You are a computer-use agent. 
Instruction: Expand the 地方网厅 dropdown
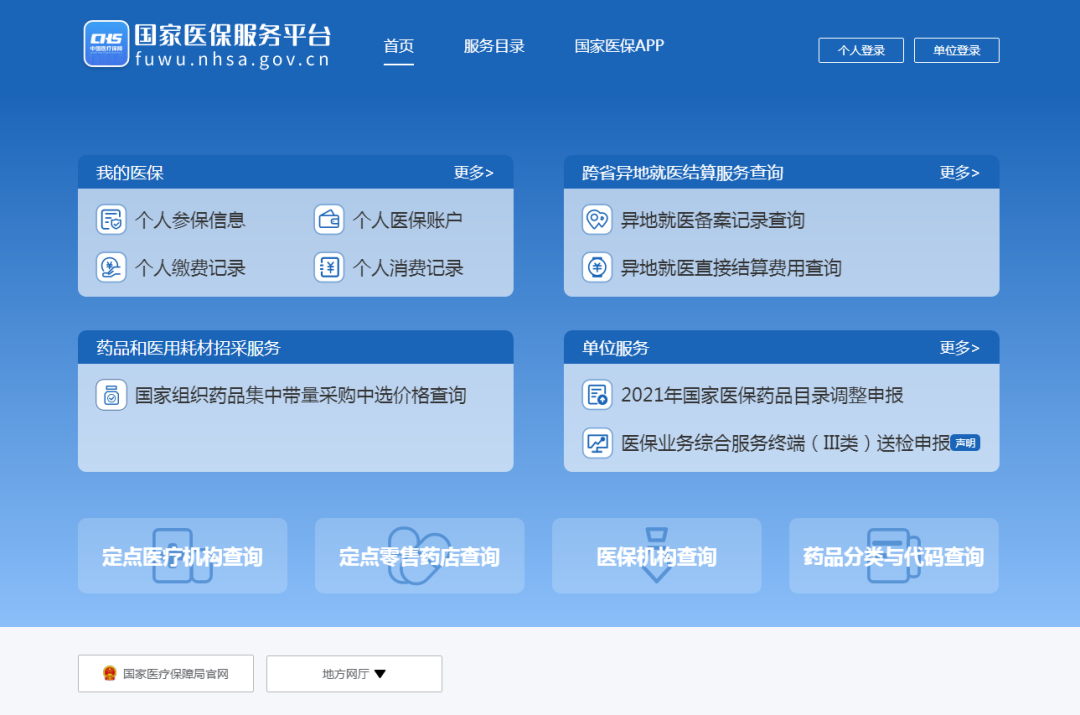(354, 674)
